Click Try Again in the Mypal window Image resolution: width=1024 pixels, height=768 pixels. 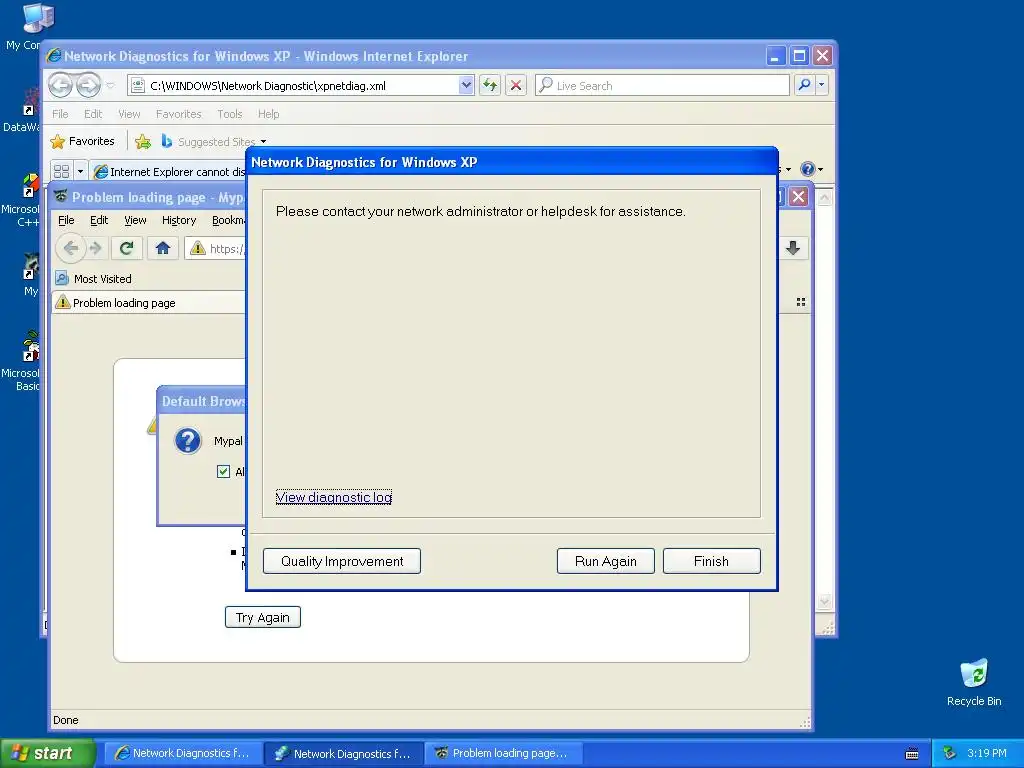pos(263,617)
